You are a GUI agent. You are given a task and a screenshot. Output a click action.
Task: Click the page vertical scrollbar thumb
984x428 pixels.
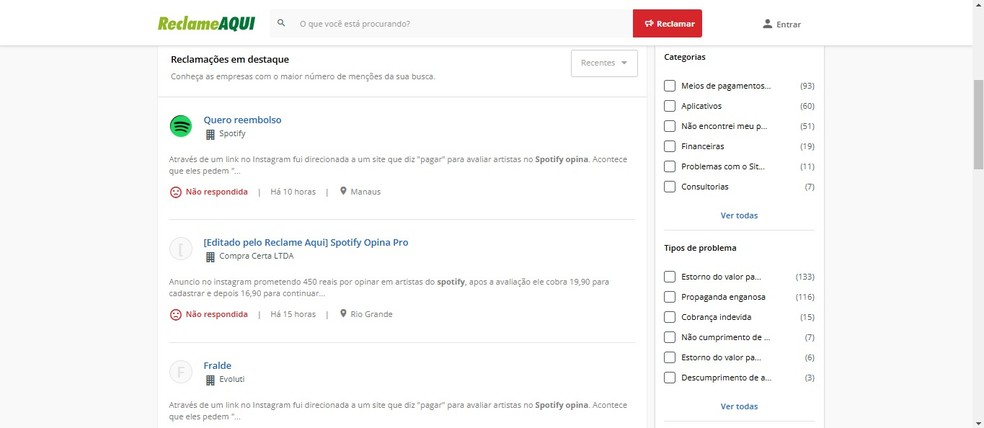978,124
